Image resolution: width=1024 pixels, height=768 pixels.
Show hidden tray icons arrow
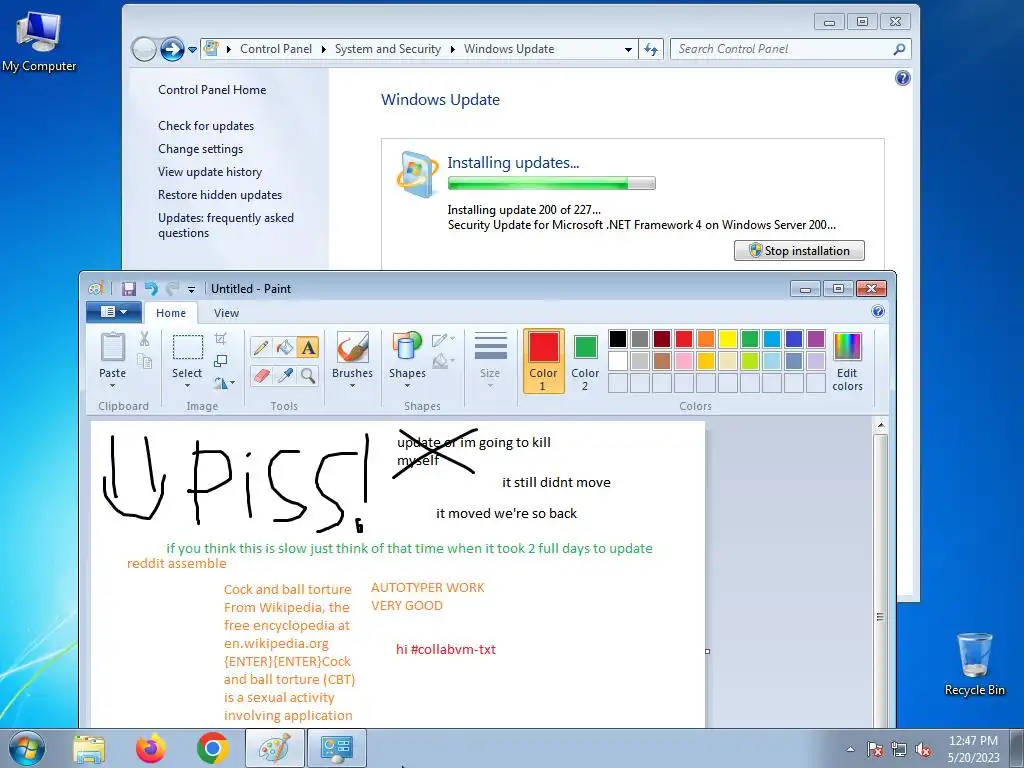[850, 750]
